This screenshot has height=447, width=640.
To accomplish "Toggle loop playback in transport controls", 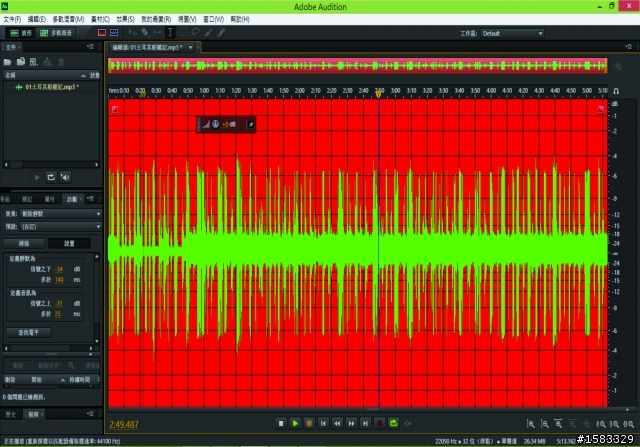I will coord(393,424).
